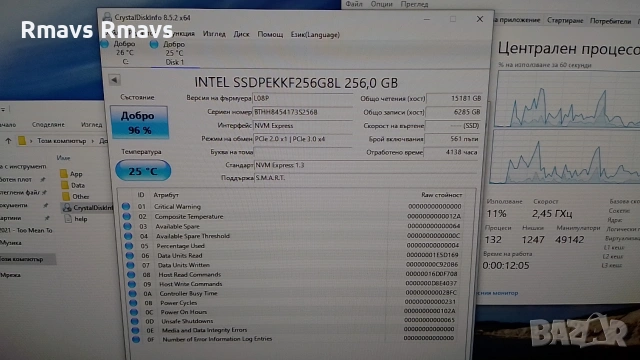
Task: Click the previous disk arrow button
Action: pyautogui.click(x=114, y=80)
